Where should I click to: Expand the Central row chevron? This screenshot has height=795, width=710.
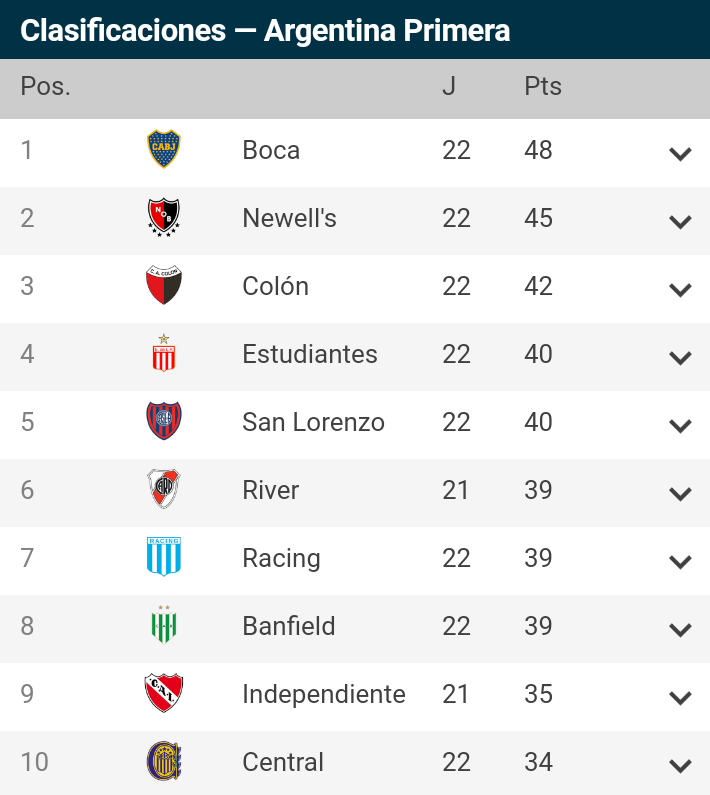click(x=680, y=766)
